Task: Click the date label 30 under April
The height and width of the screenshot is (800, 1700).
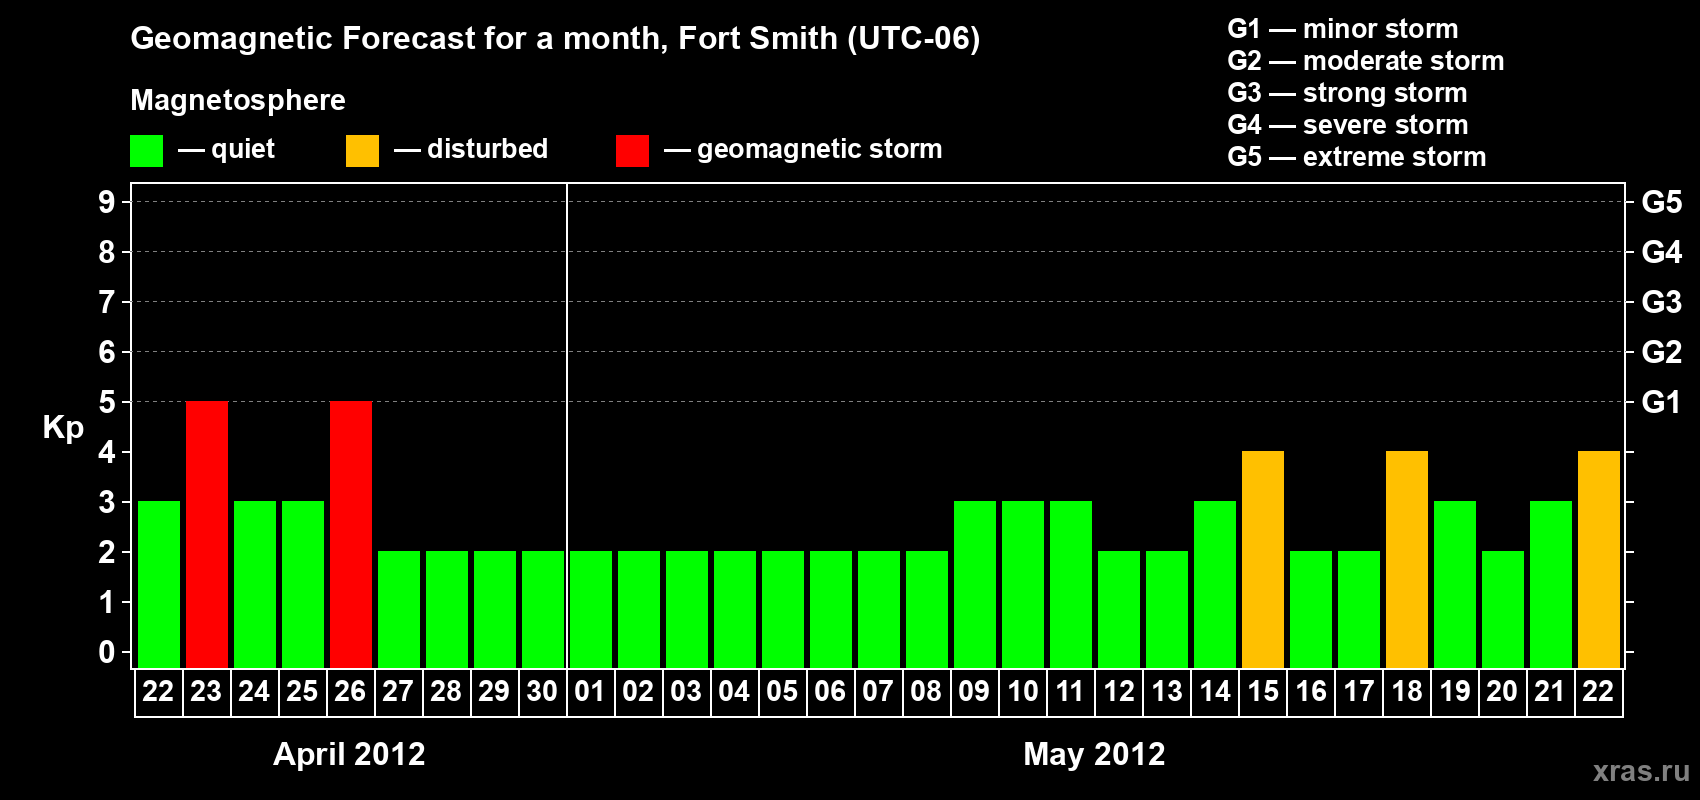Action: (x=542, y=692)
